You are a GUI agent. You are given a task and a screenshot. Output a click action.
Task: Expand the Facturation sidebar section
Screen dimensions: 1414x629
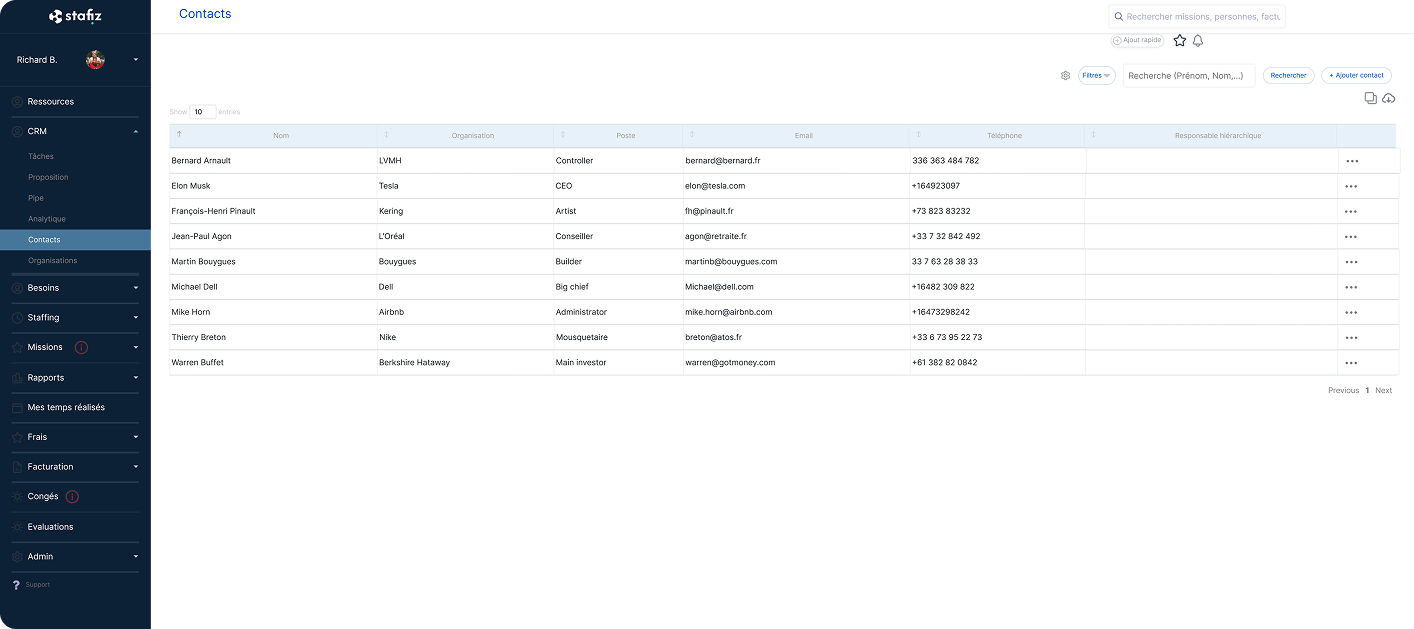136,467
